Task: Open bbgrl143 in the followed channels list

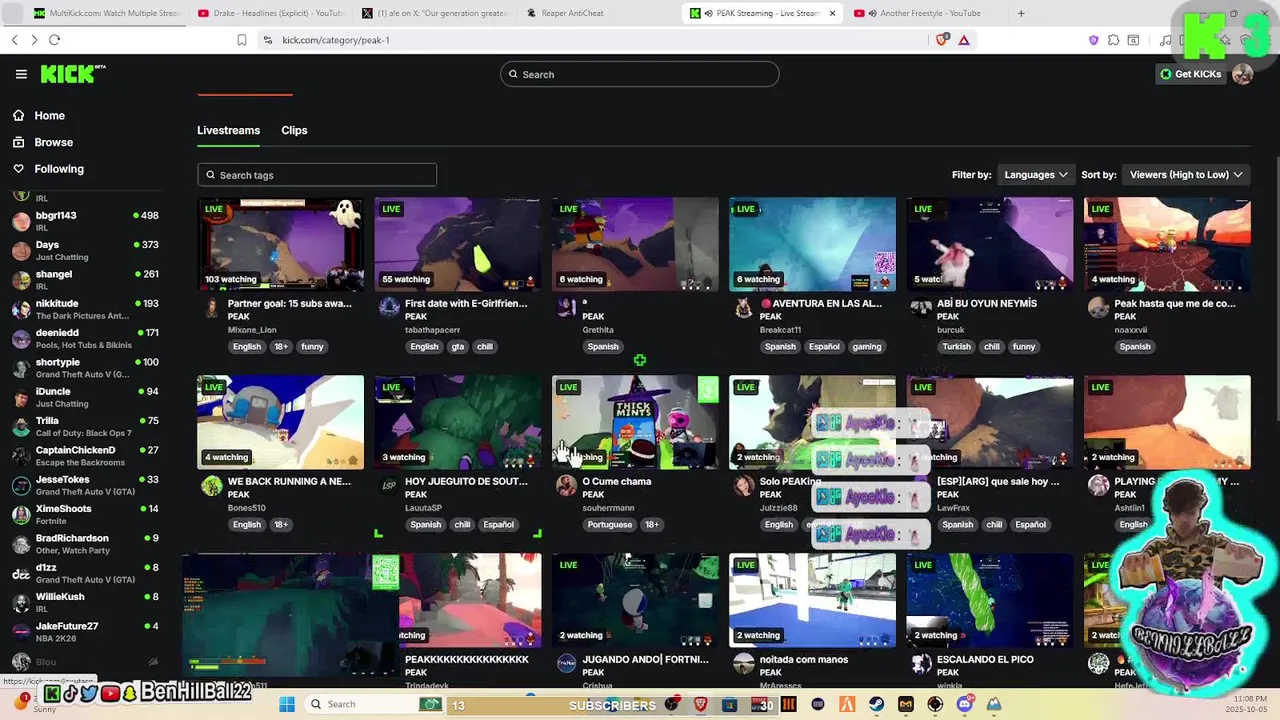Action: pos(85,221)
